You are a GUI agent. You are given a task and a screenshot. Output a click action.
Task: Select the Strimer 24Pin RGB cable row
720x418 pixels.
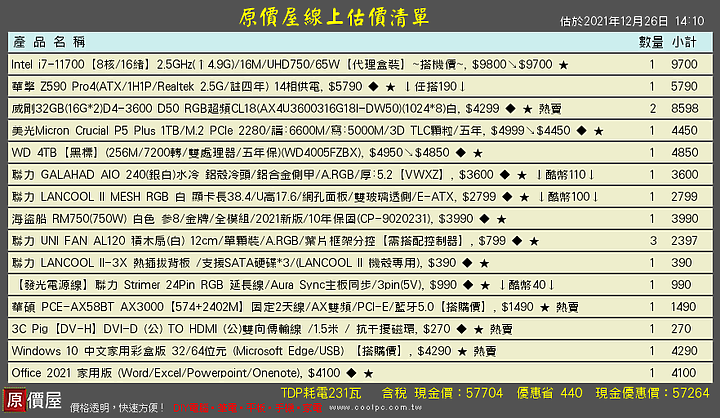[360, 285]
